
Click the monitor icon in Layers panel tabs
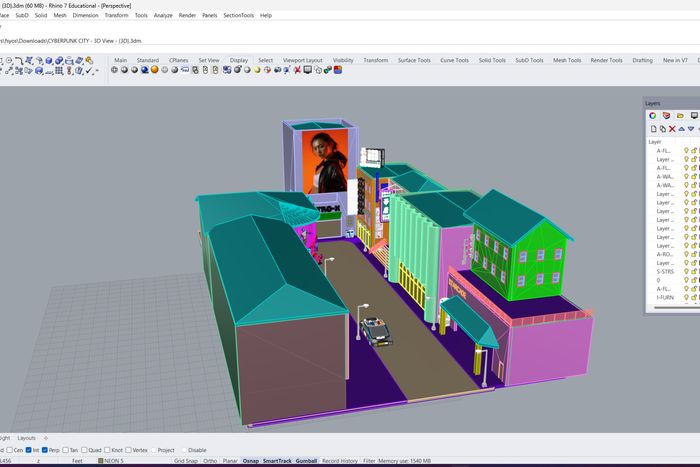tap(694, 115)
